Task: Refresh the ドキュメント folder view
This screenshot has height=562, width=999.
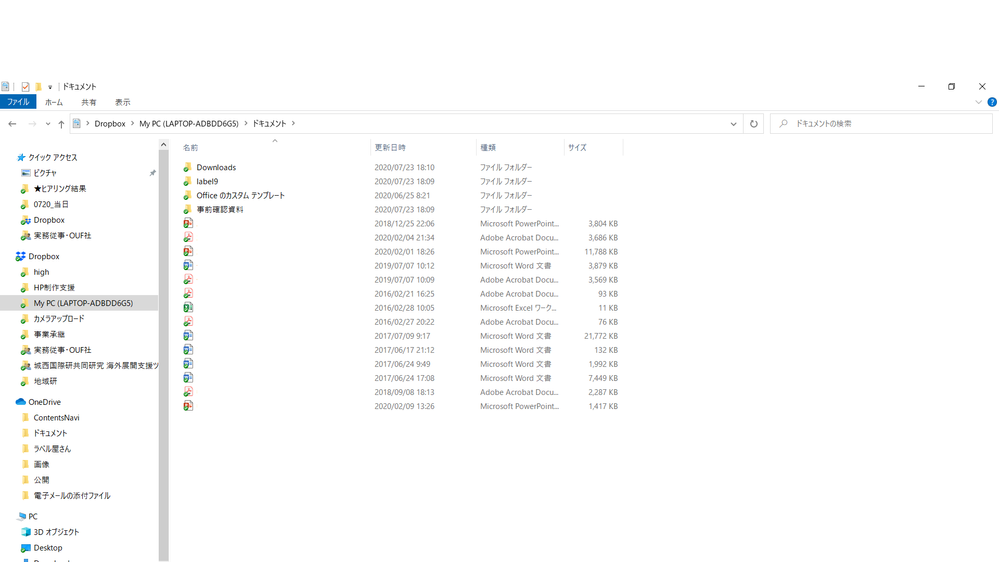Action: pos(754,124)
